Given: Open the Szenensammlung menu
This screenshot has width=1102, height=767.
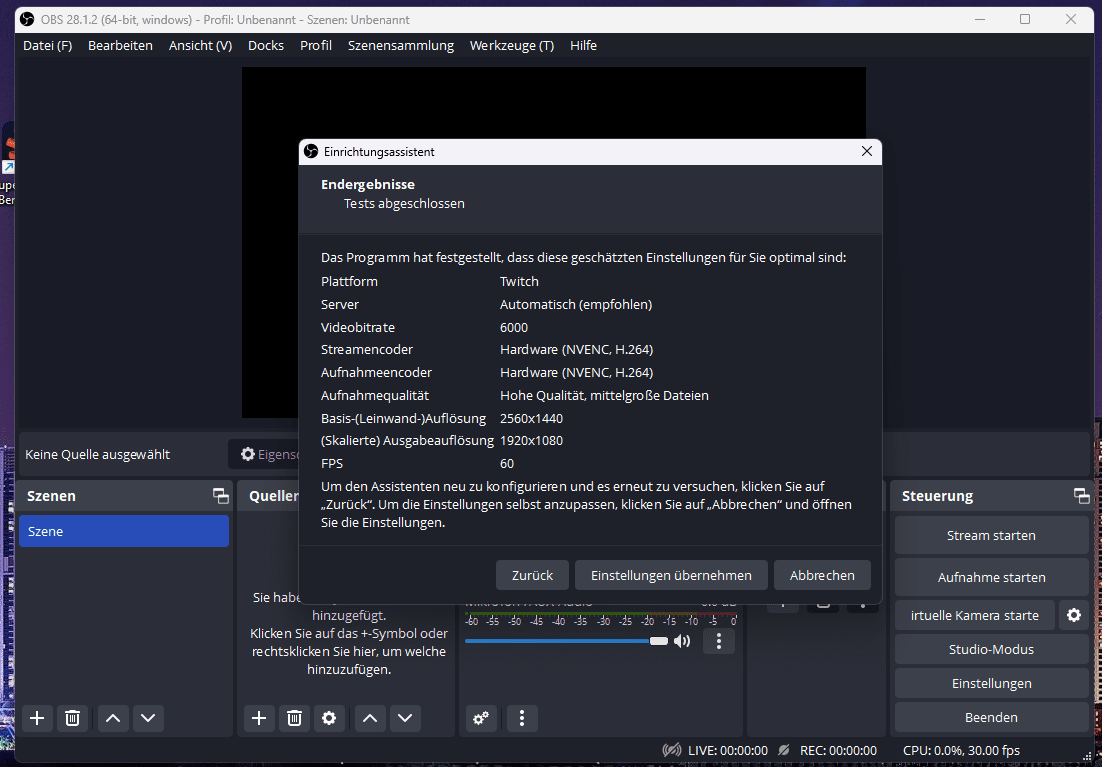Looking at the screenshot, I should pyautogui.click(x=401, y=45).
